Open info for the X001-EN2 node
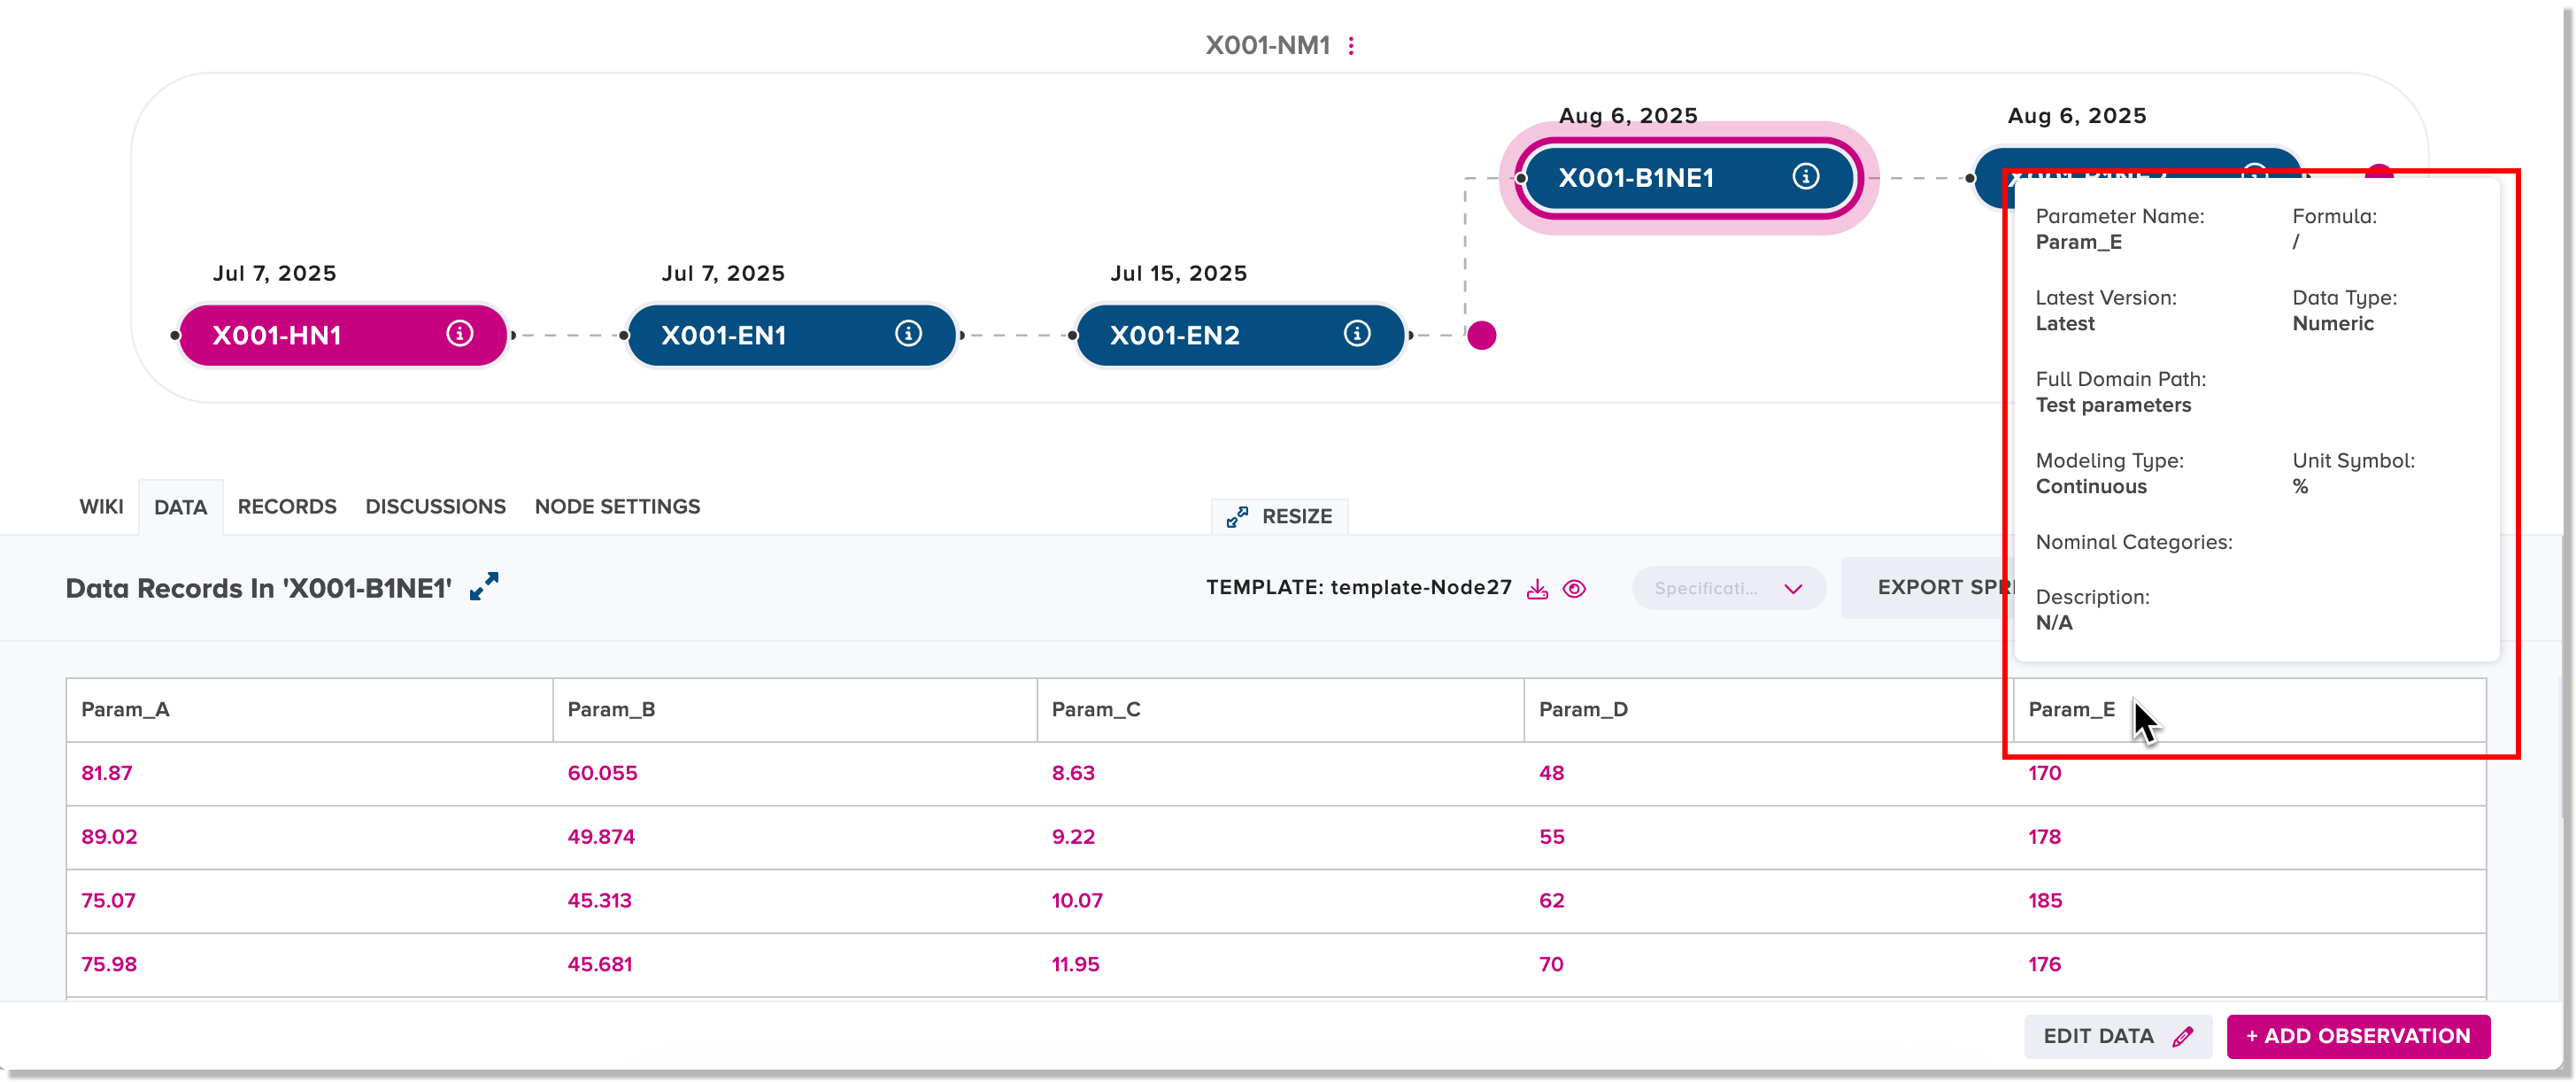 [x=1356, y=335]
